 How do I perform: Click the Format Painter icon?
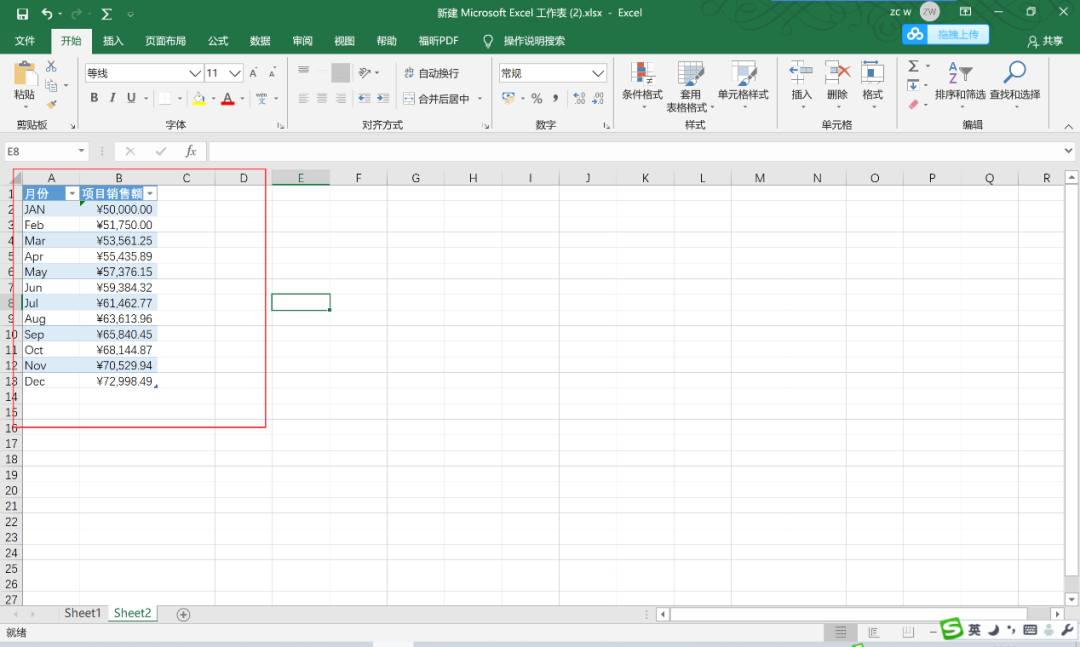(52, 103)
